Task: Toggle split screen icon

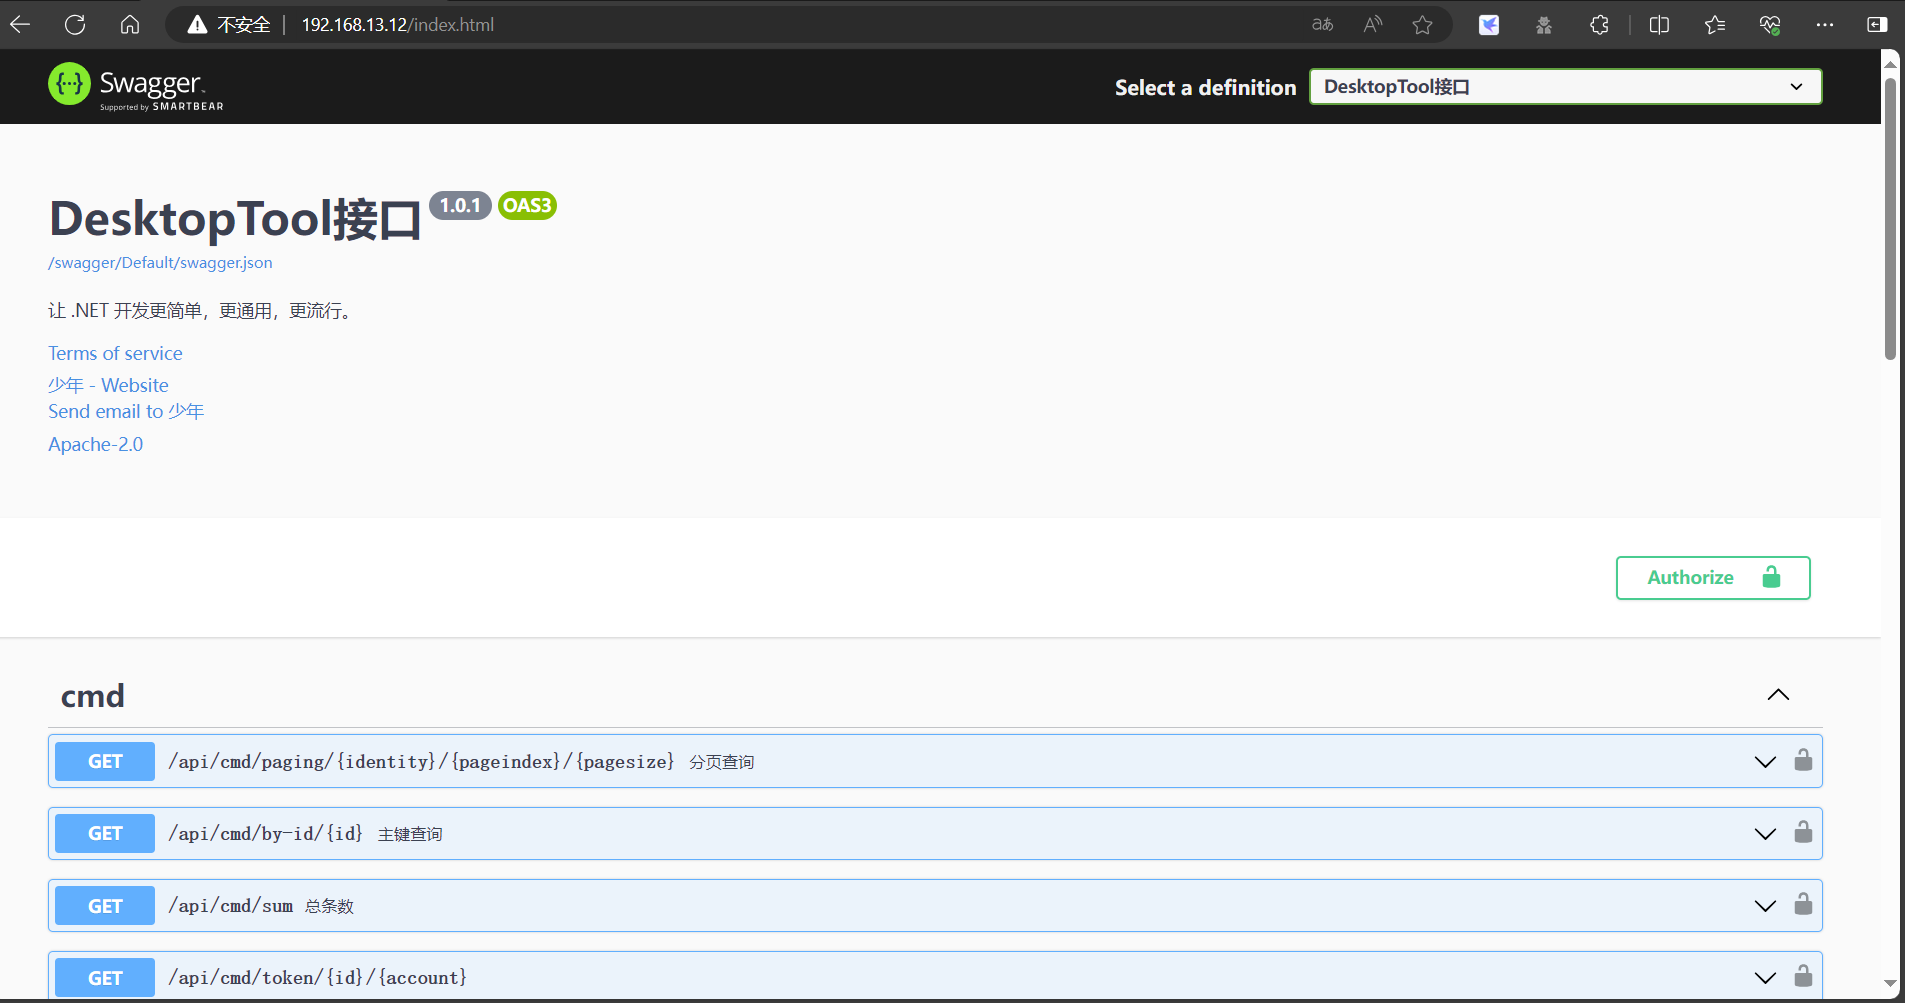Action: click(x=1659, y=25)
